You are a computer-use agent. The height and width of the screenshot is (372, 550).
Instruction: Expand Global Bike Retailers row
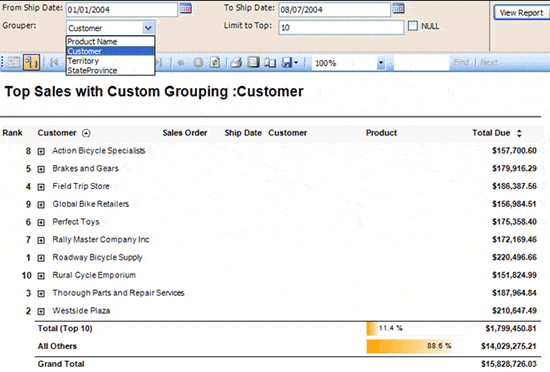coord(41,205)
